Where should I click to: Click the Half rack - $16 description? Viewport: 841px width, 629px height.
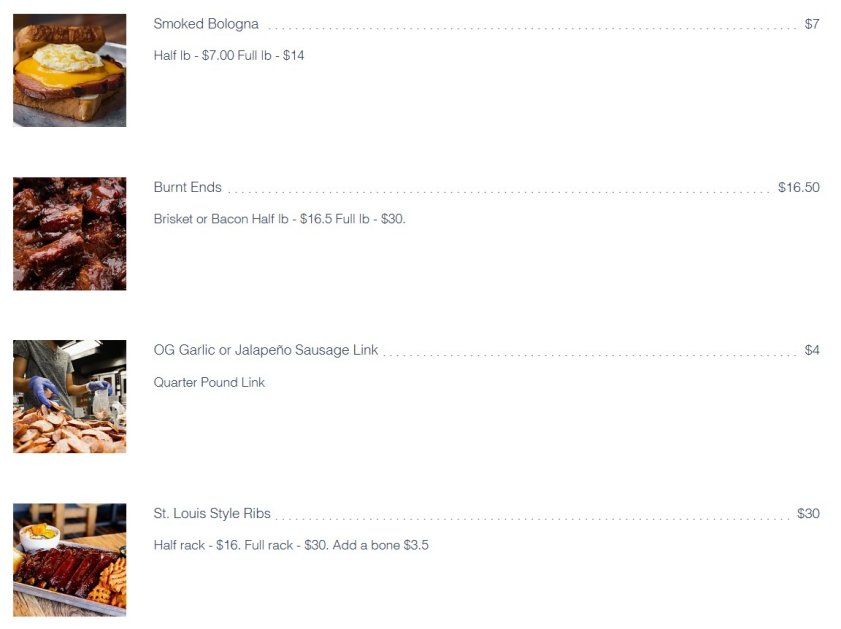(291, 545)
